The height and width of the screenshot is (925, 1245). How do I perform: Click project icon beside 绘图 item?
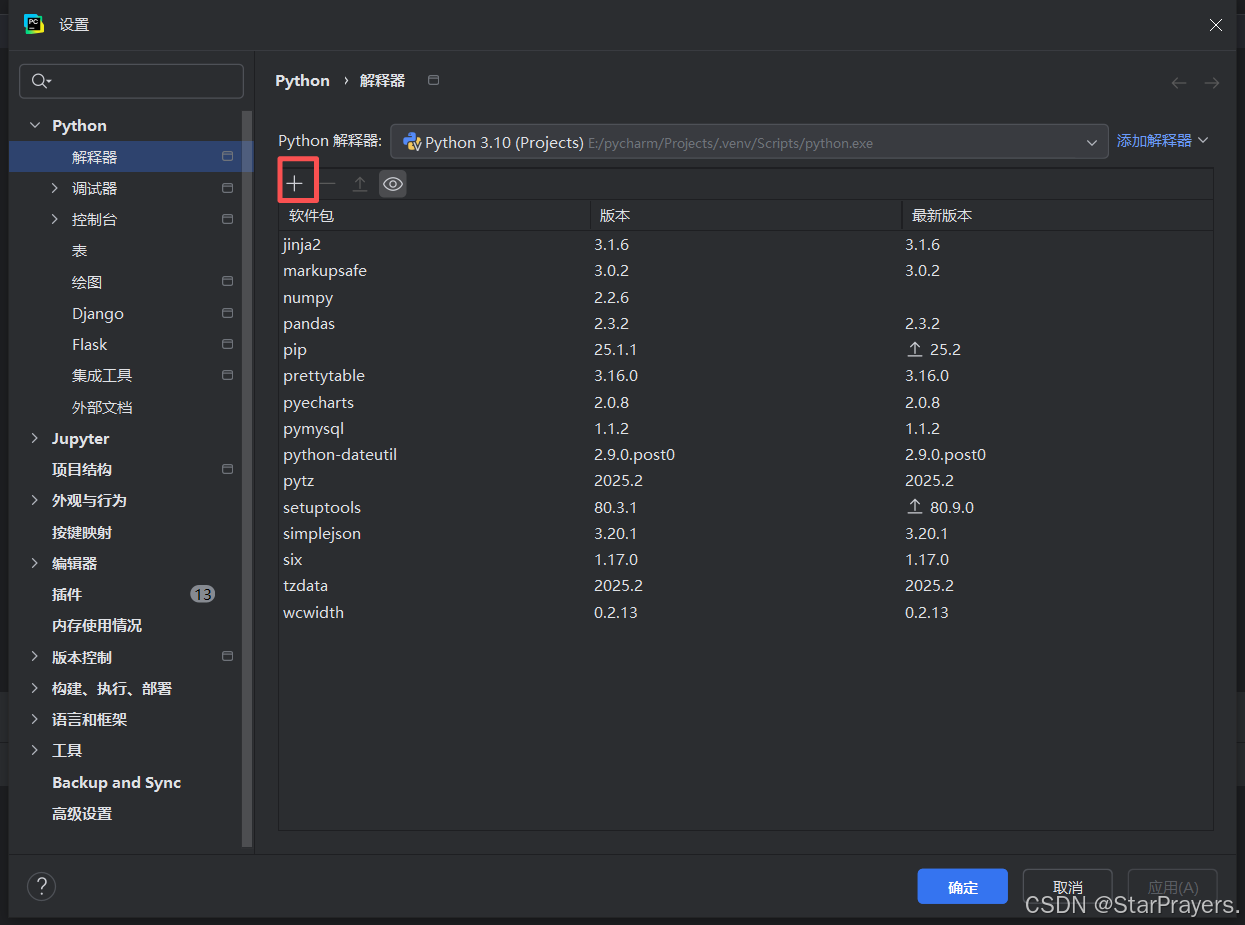point(227,282)
